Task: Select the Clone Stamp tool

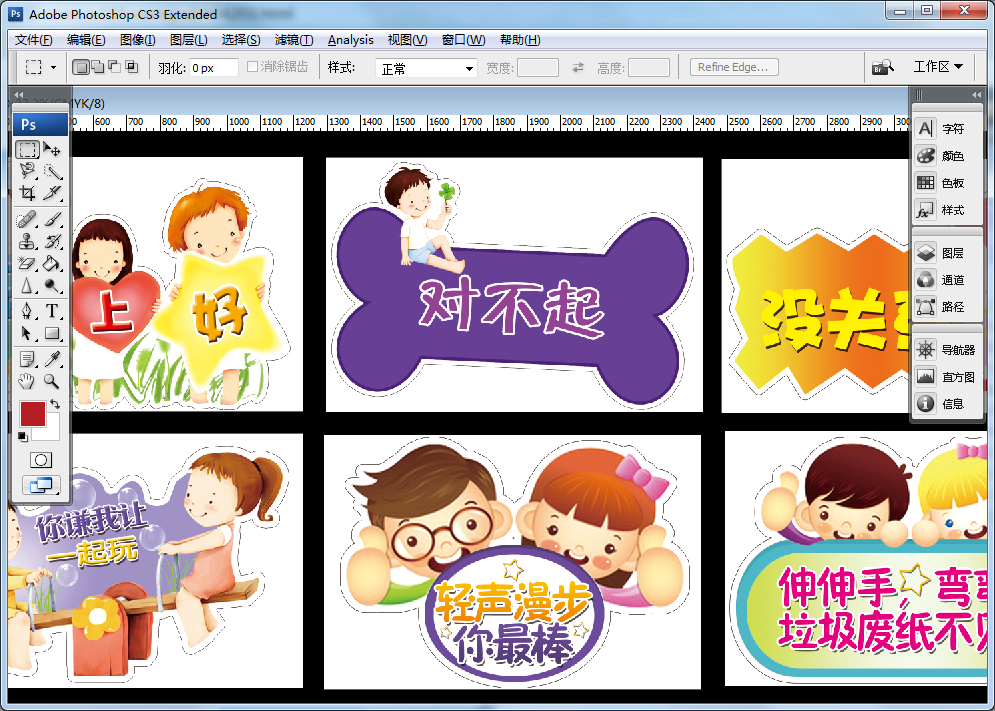Action: (27, 241)
